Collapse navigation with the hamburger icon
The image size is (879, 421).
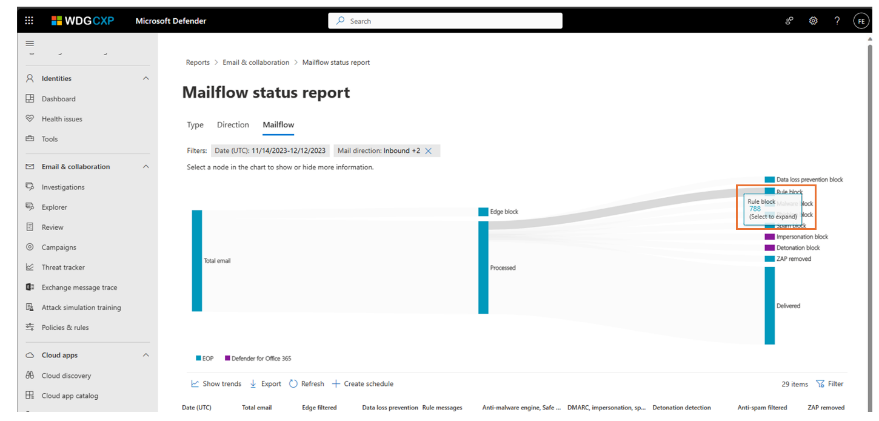(30, 43)
